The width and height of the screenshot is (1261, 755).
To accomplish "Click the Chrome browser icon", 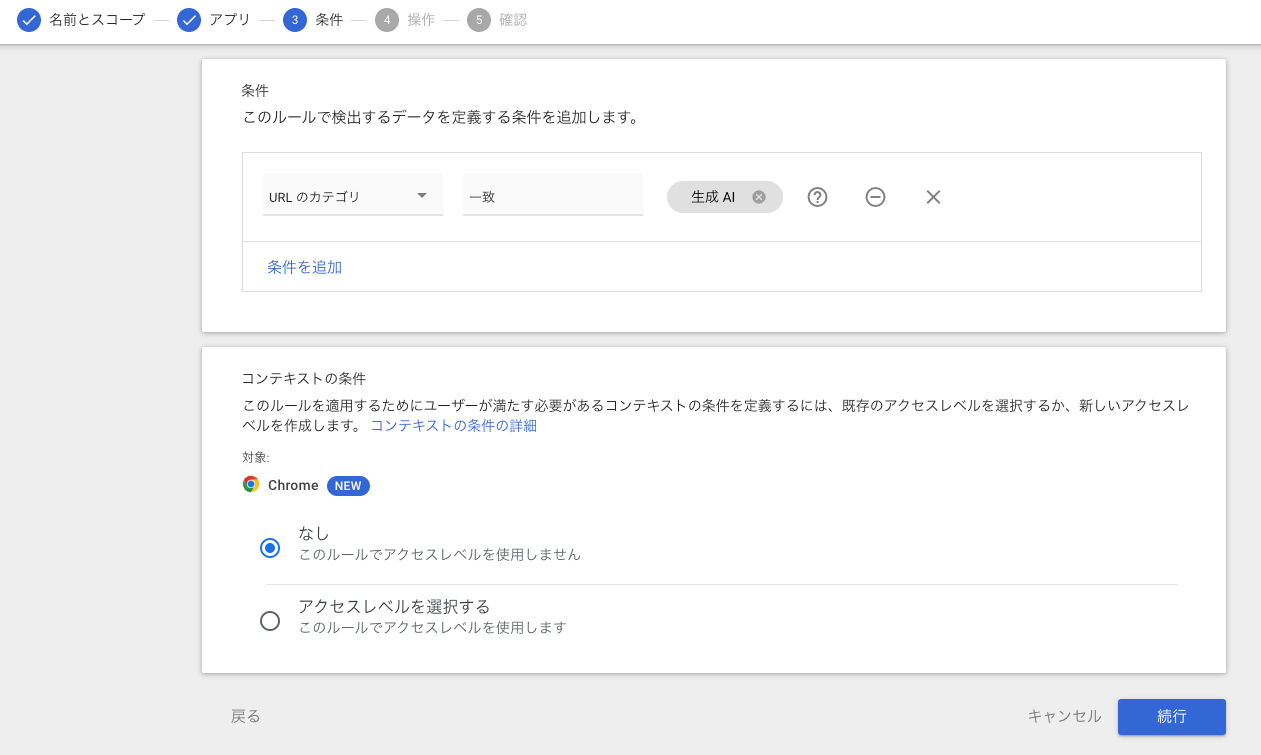I will click(x=250, y=484).
